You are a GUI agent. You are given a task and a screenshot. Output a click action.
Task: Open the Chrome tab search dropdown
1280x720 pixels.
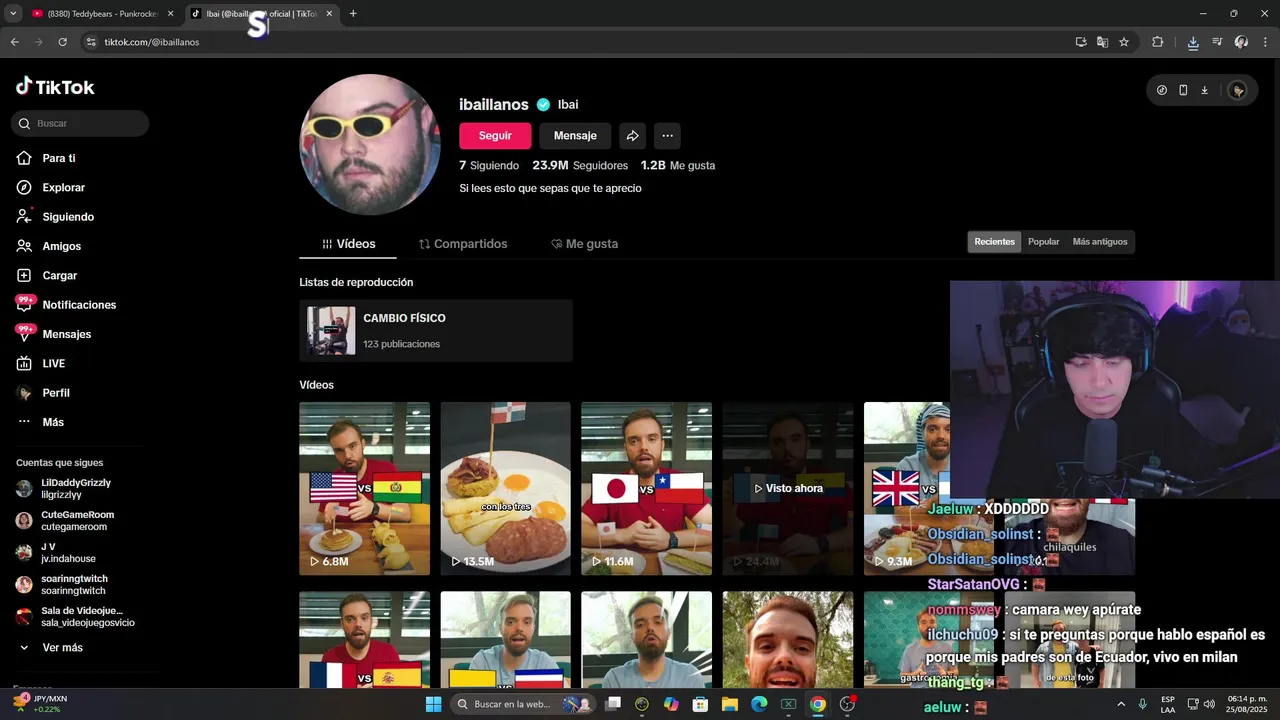pyautogui.click(x=13, y=14)
